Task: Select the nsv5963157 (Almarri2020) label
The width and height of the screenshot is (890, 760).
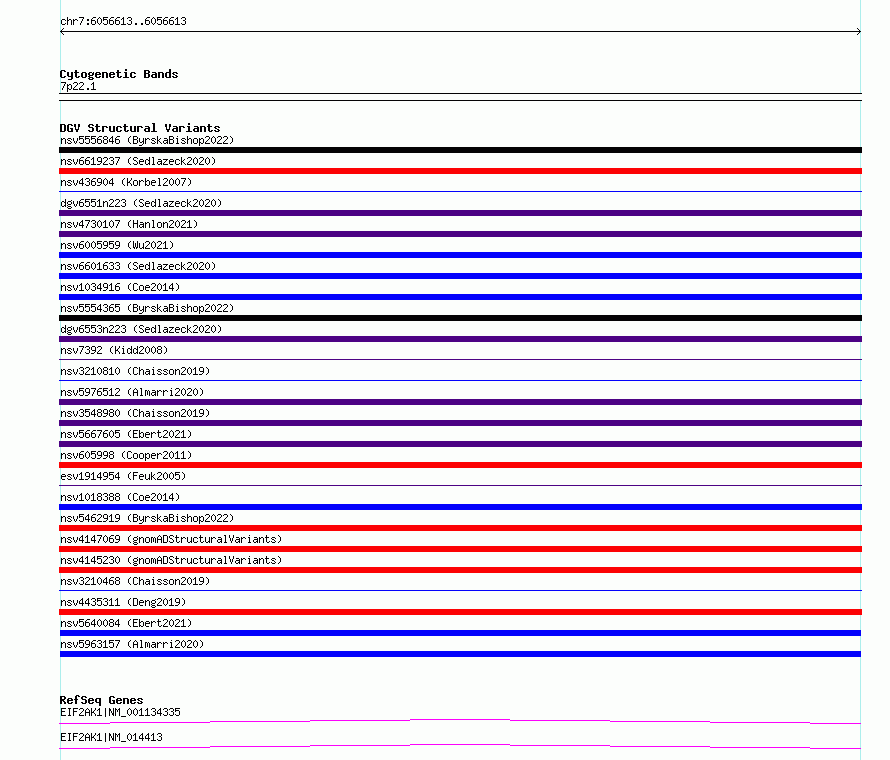Action: 132,644
